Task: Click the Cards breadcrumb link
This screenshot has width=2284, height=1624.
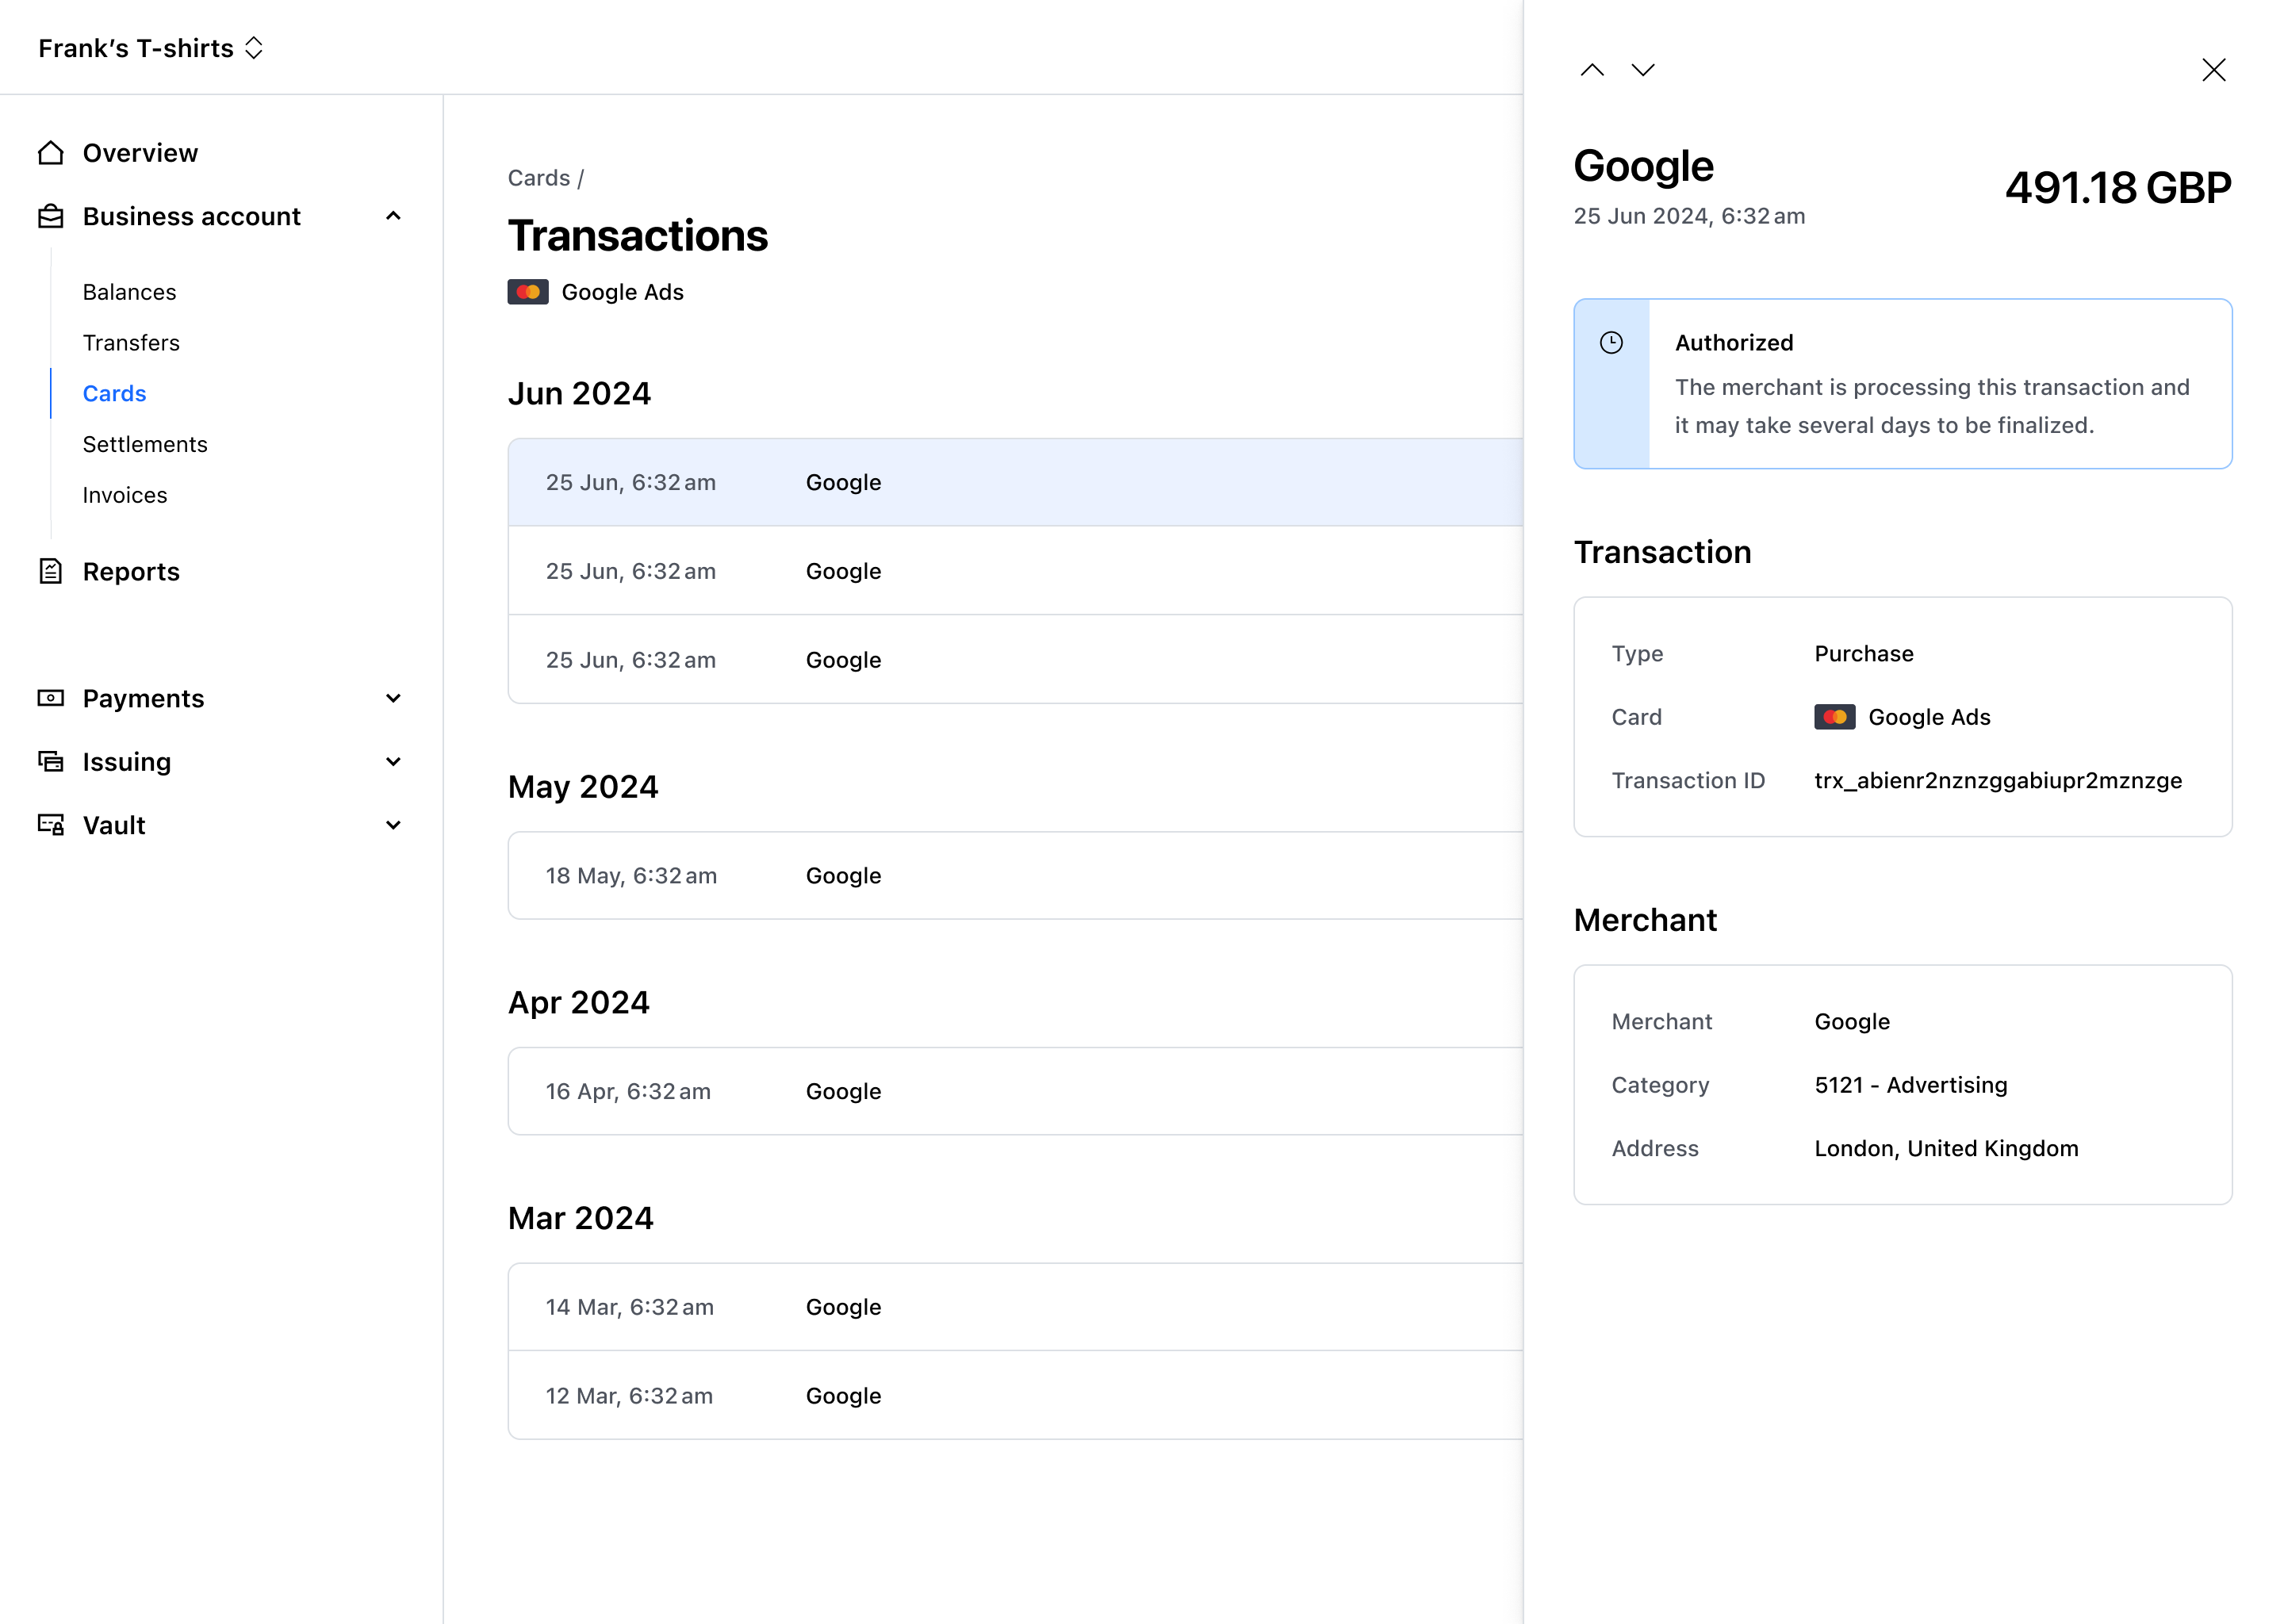Action: click(538, 178)
